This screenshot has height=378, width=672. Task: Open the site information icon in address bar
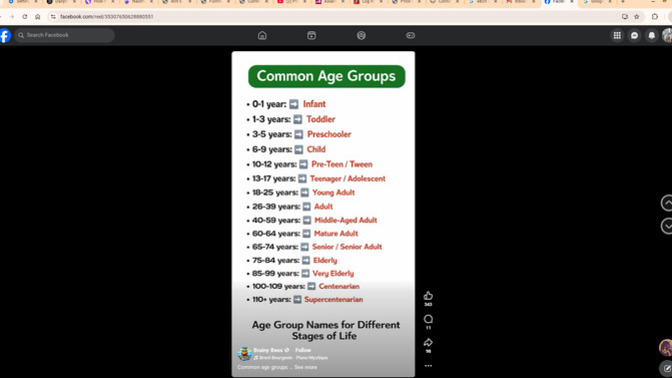[53, 17]
